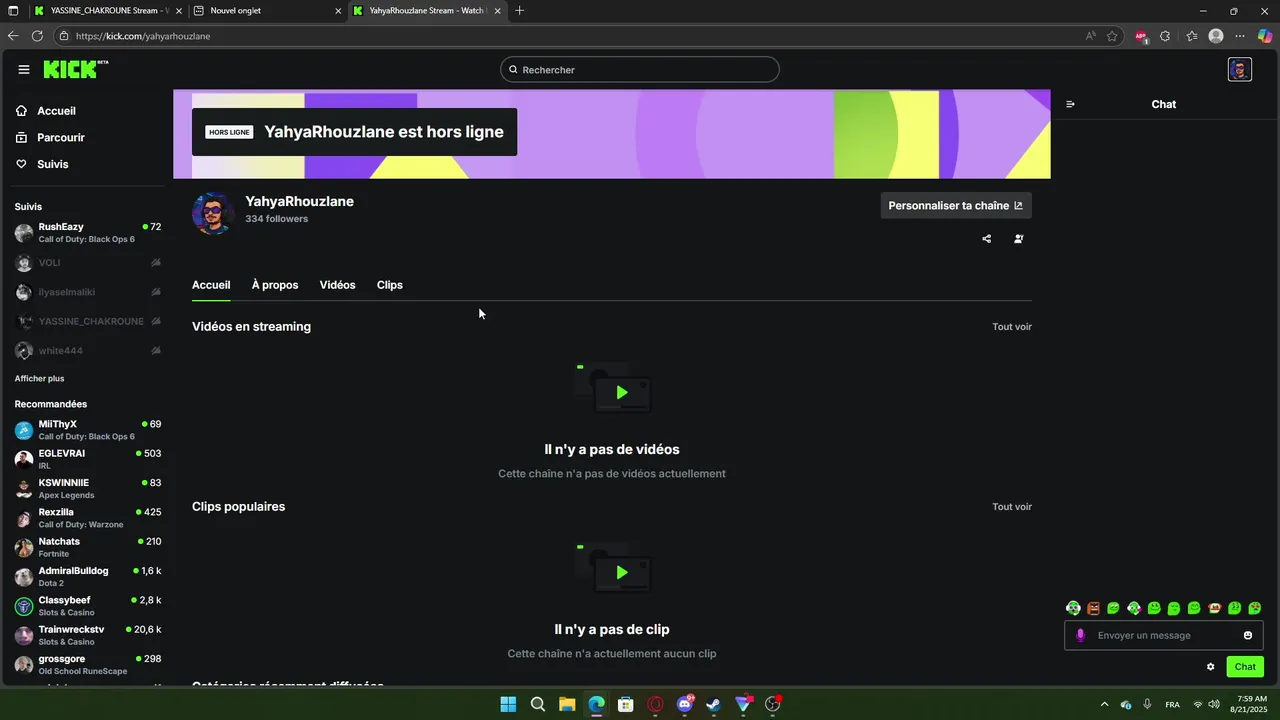Image resolution: width=1280 pixels, height=720 pixels.
Task: Open recommended channel Natchats
Action: point(88,547)
